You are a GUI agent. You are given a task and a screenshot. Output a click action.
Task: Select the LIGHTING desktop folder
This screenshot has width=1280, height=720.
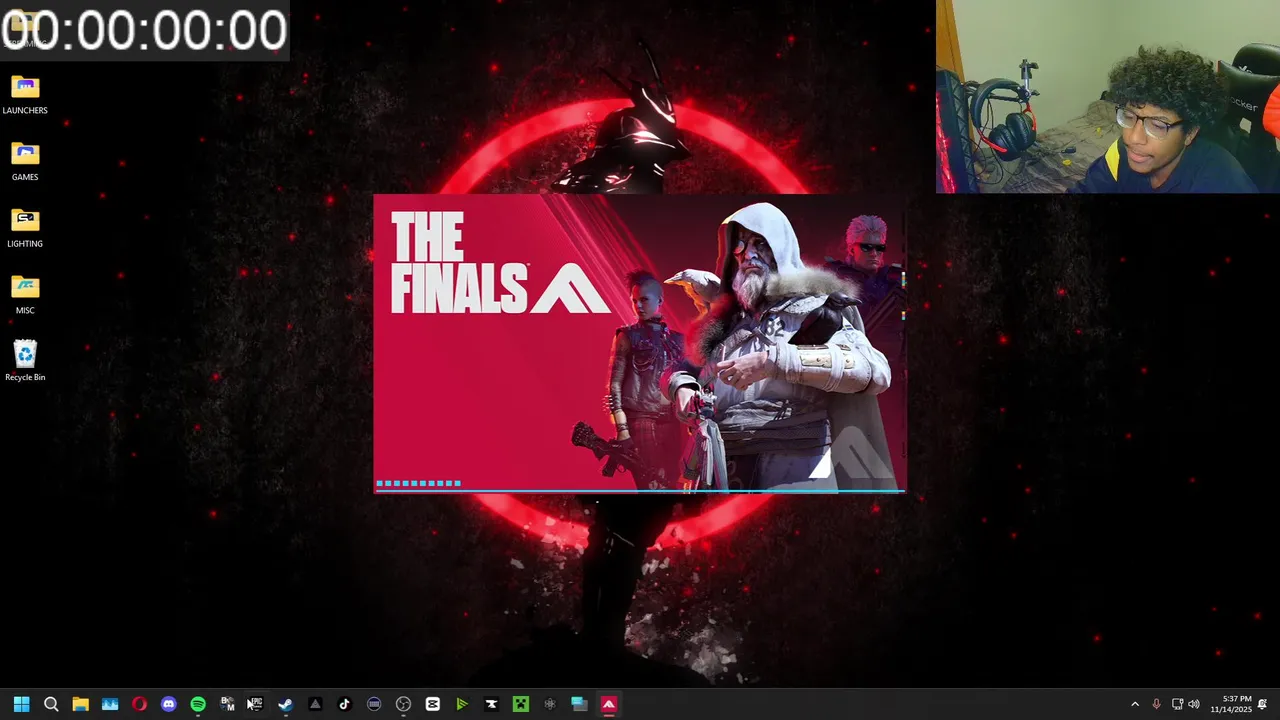click(x=25, y=229)
